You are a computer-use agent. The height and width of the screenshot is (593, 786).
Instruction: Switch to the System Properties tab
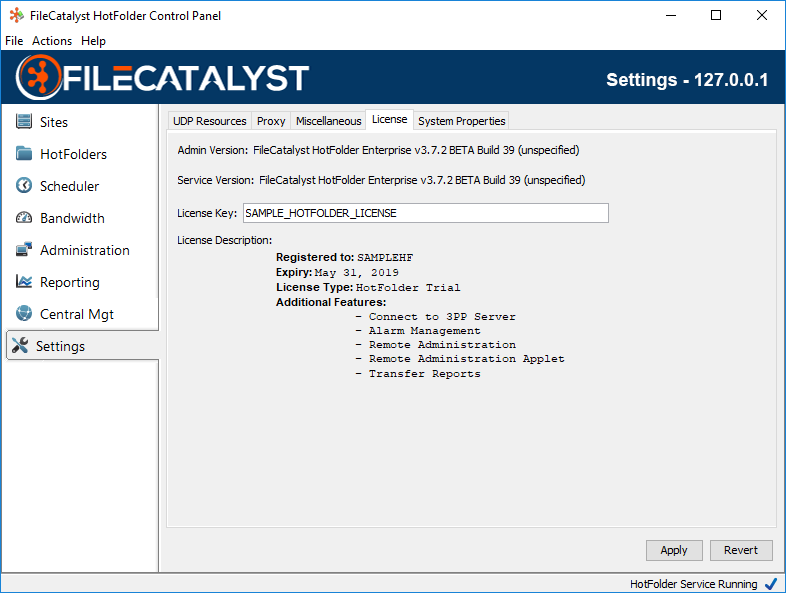[x=461, y=121]
